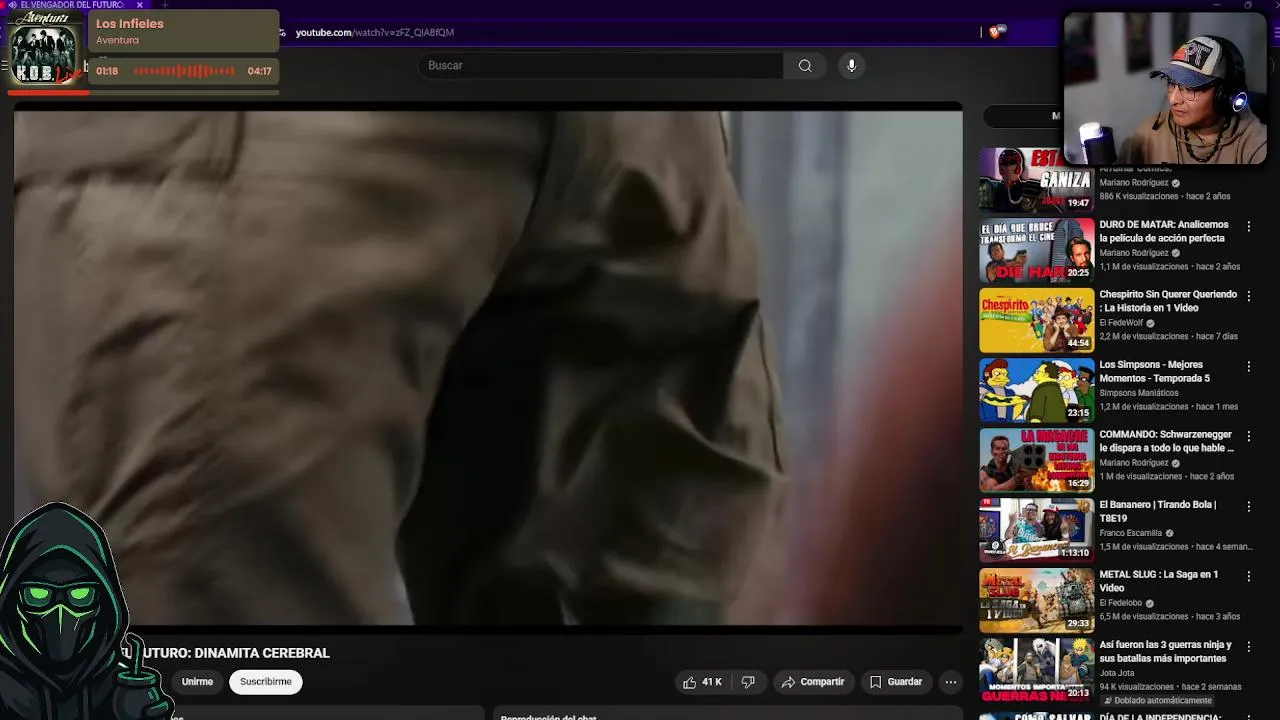The image size is (1280, 720).
Task: Open El FedeWolf channel under Chespirito video
Action: click(1121, 323)
